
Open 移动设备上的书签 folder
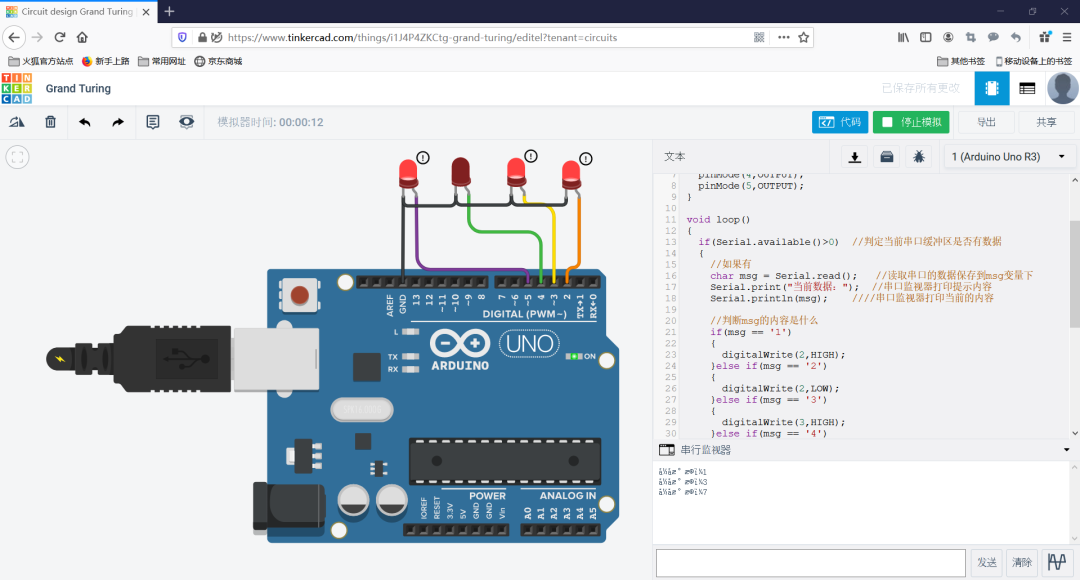(x=1034, y=61)
